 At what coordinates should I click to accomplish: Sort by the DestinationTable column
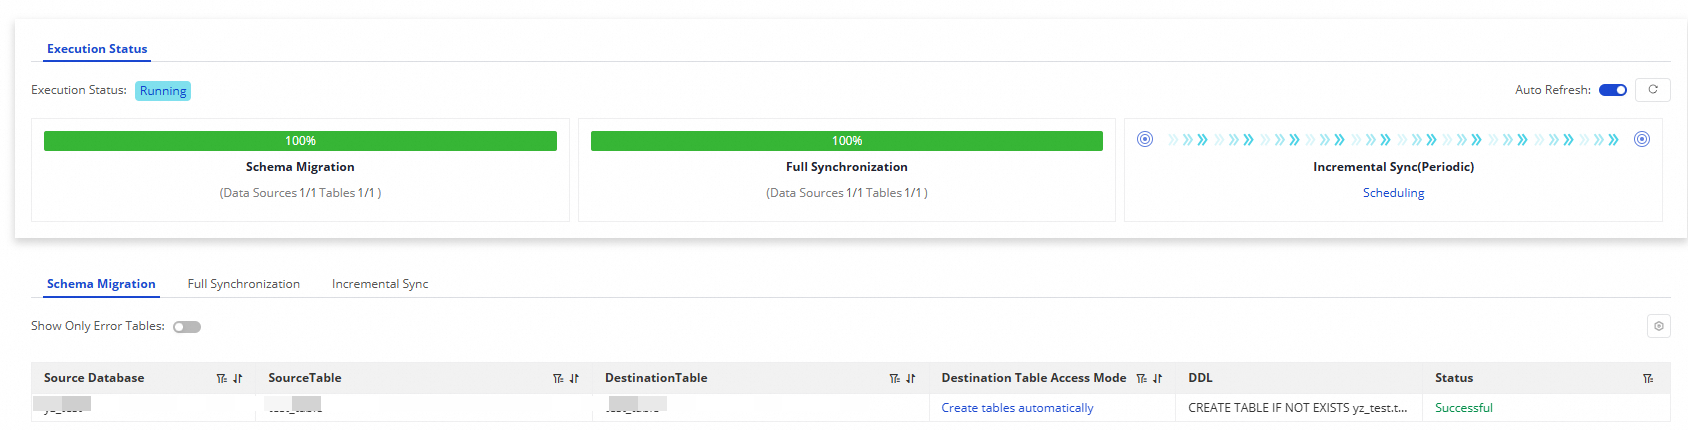point(911,379)
